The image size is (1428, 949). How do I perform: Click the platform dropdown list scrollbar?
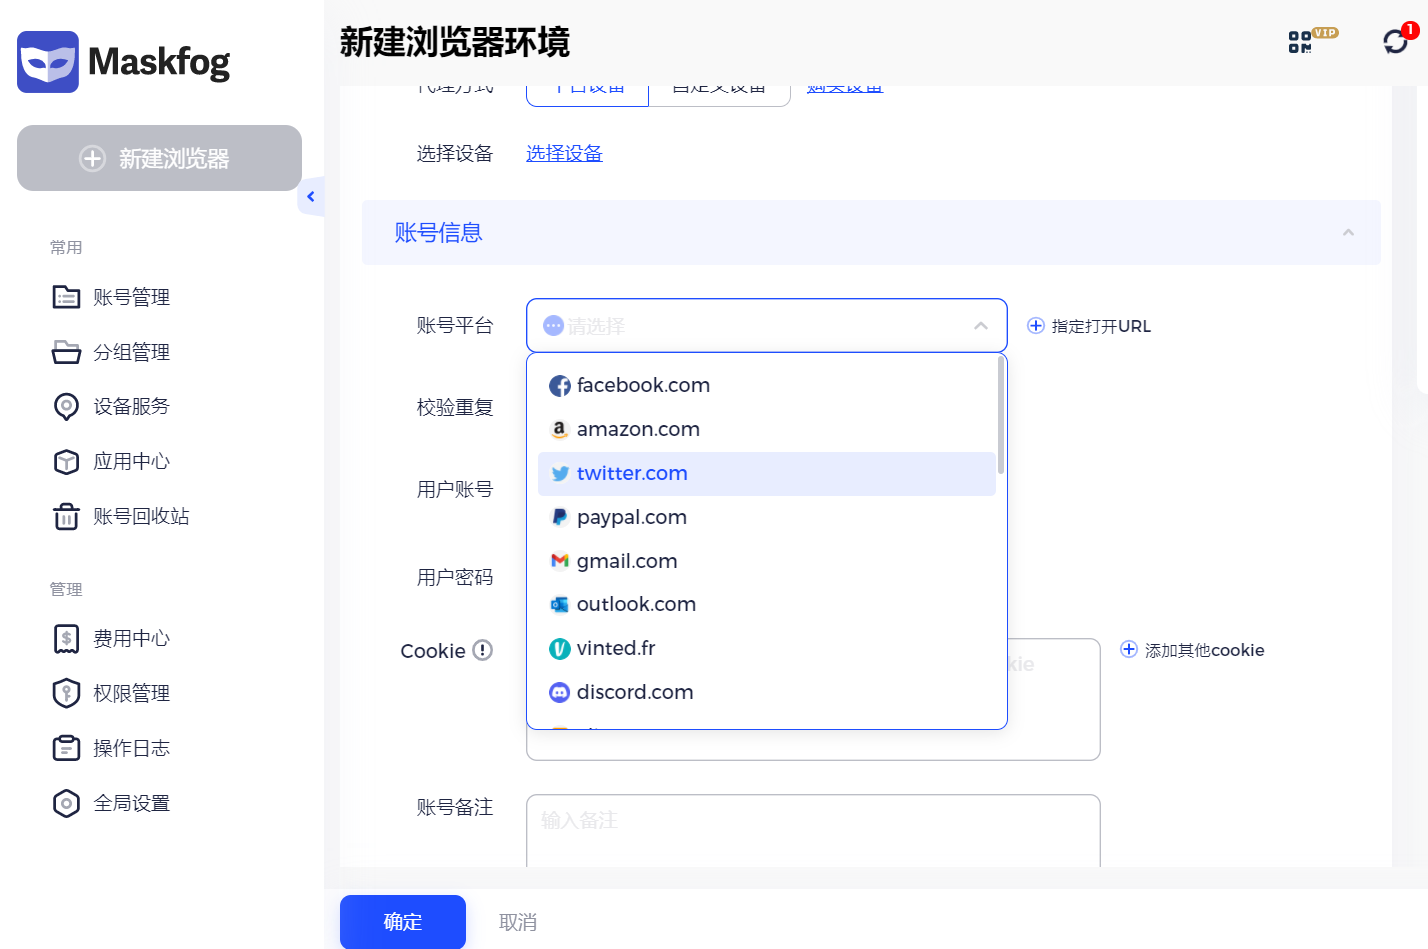click(x=1001, y=416)
